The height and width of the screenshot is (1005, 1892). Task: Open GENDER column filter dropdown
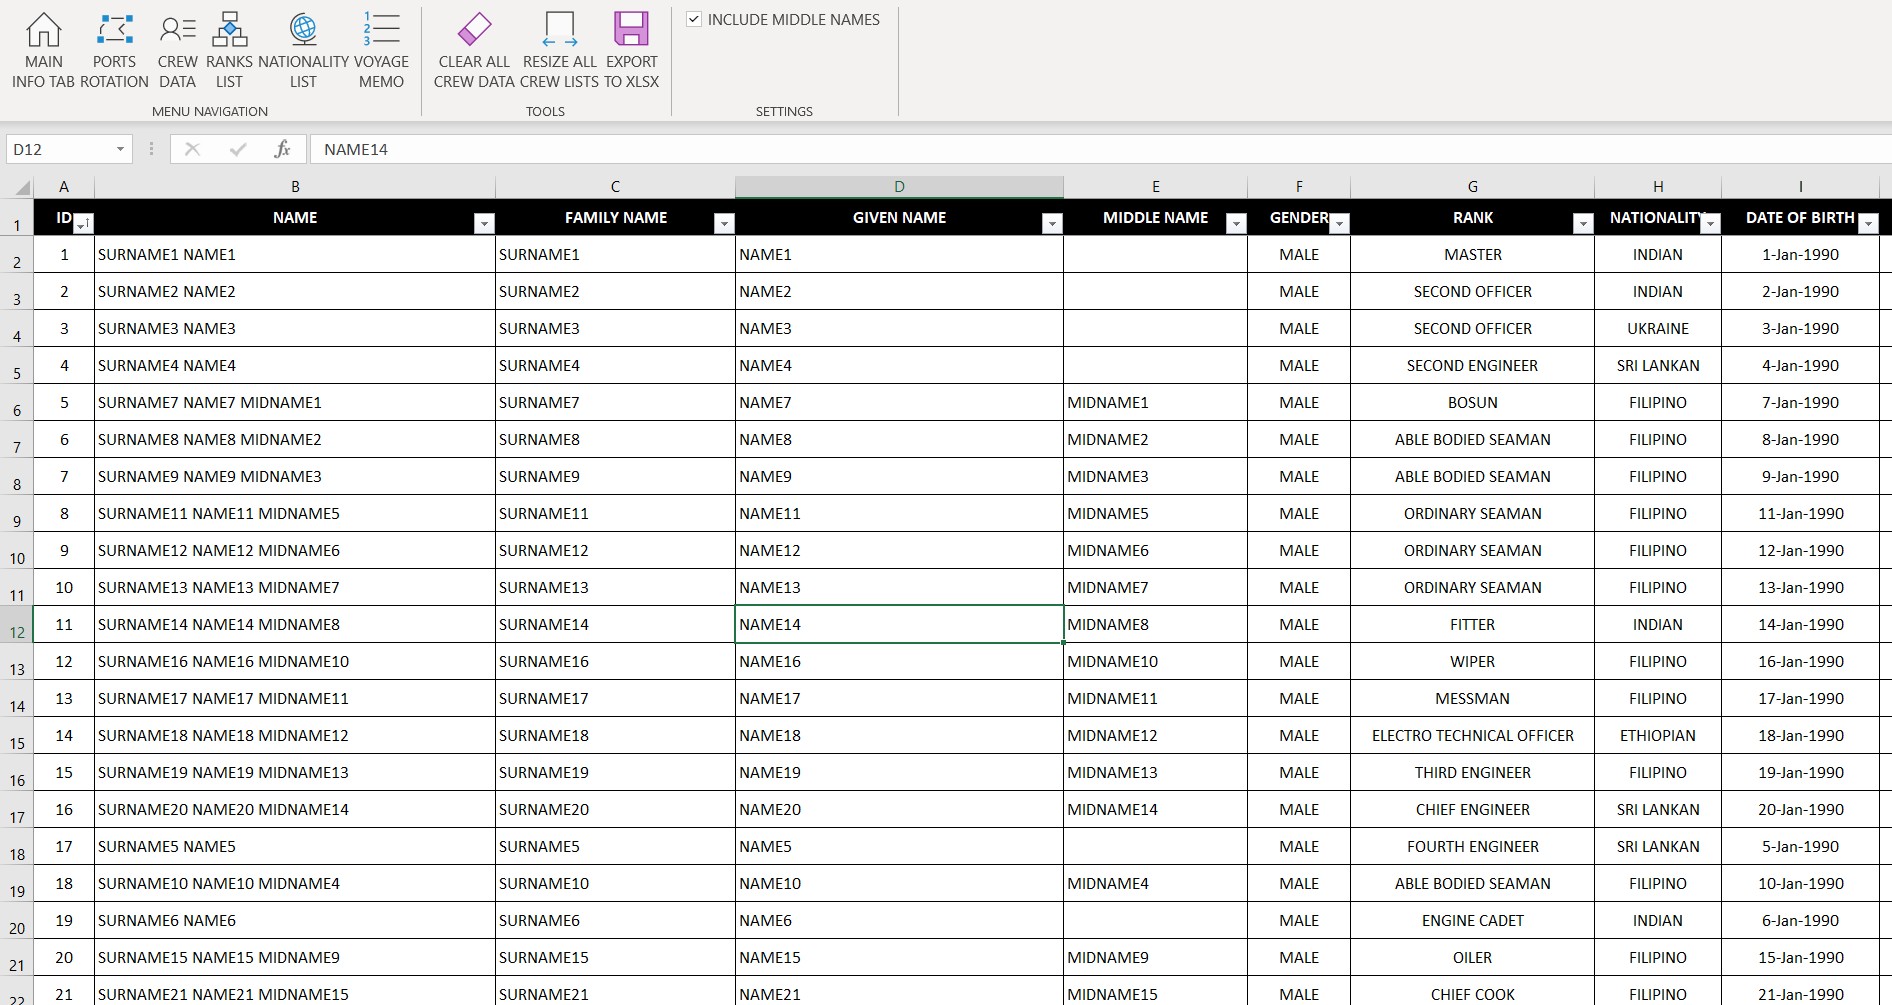pyautogui.click(x=1340, y=224)
